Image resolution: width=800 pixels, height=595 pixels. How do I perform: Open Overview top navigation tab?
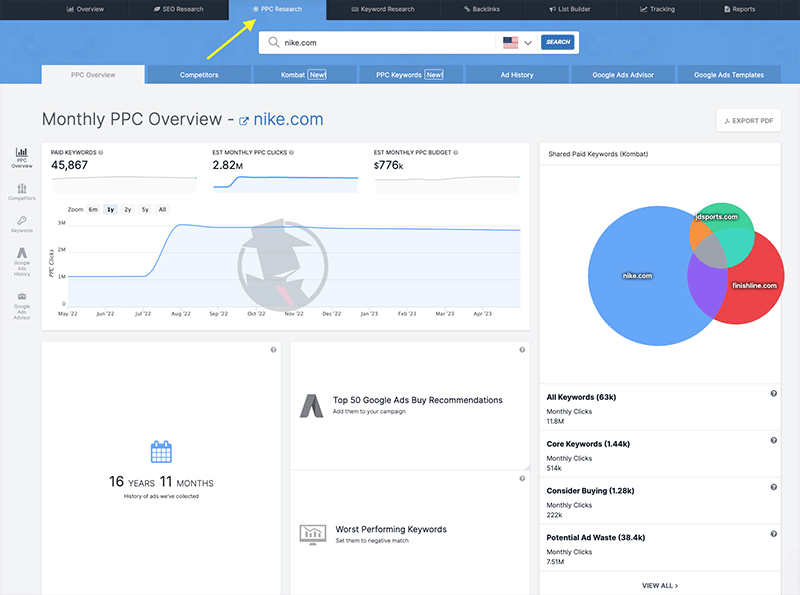tap(85, 9)
